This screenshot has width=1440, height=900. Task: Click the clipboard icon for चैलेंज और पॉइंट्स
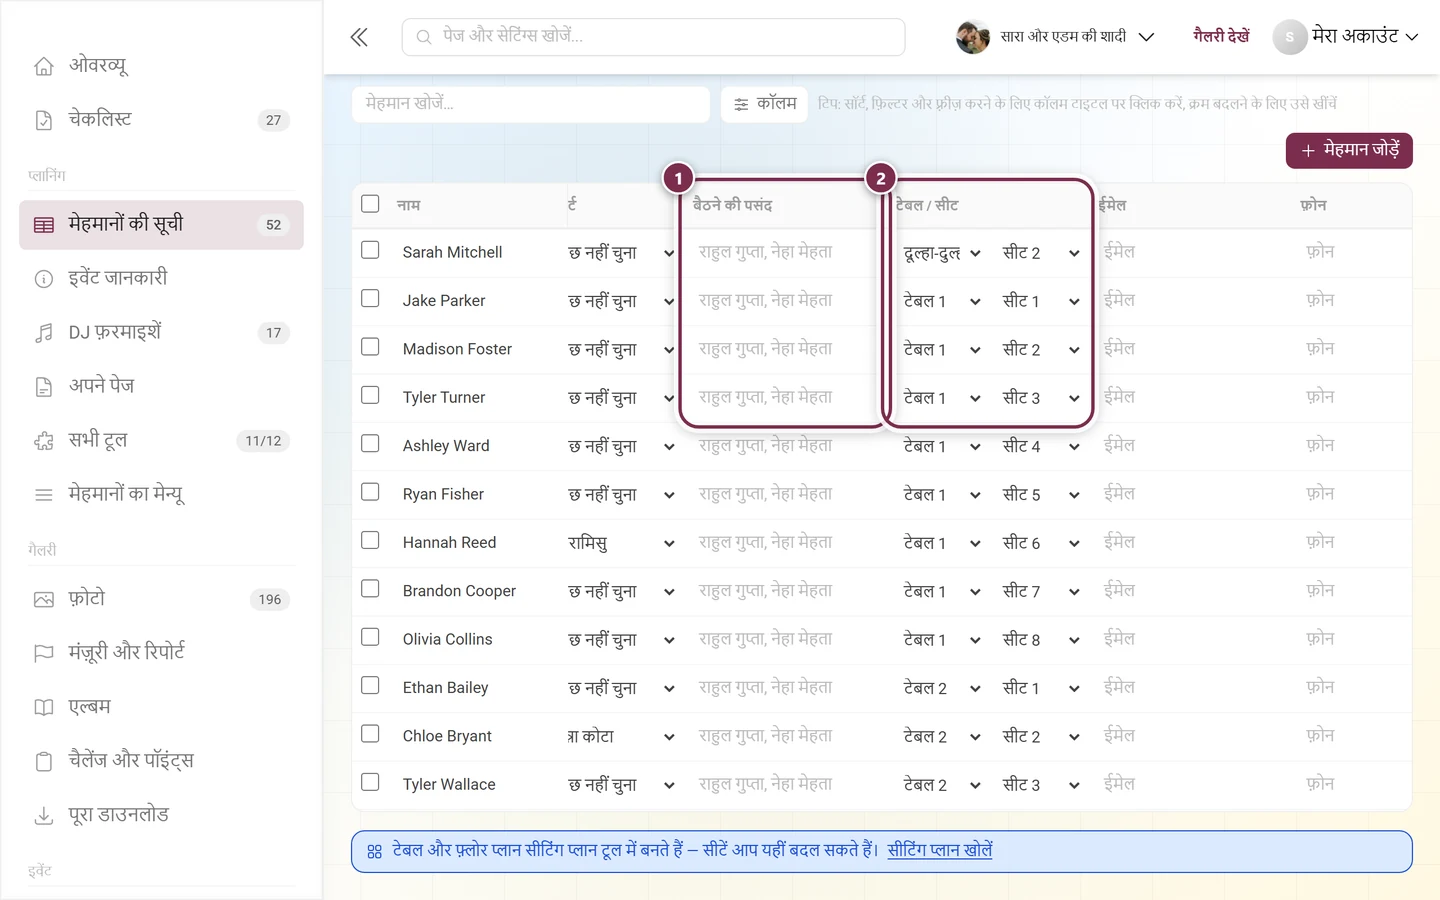click(x=44, y=761)
